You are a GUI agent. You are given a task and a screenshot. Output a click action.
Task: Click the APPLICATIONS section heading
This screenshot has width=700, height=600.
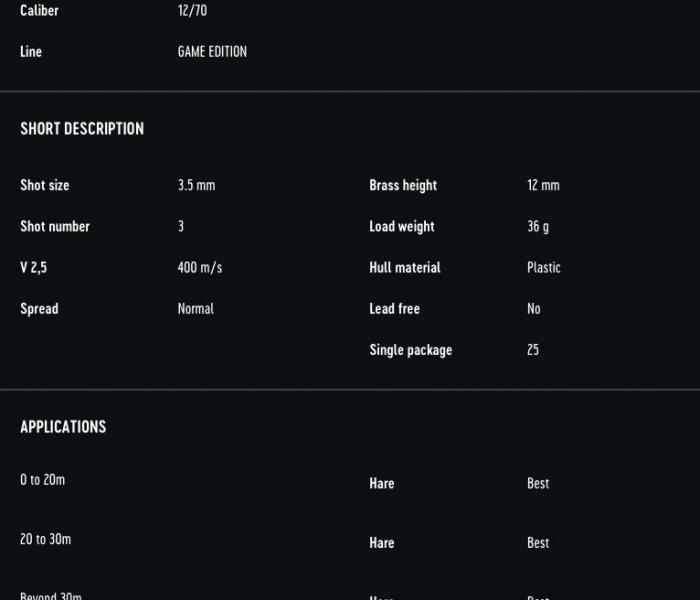[63, 427]
